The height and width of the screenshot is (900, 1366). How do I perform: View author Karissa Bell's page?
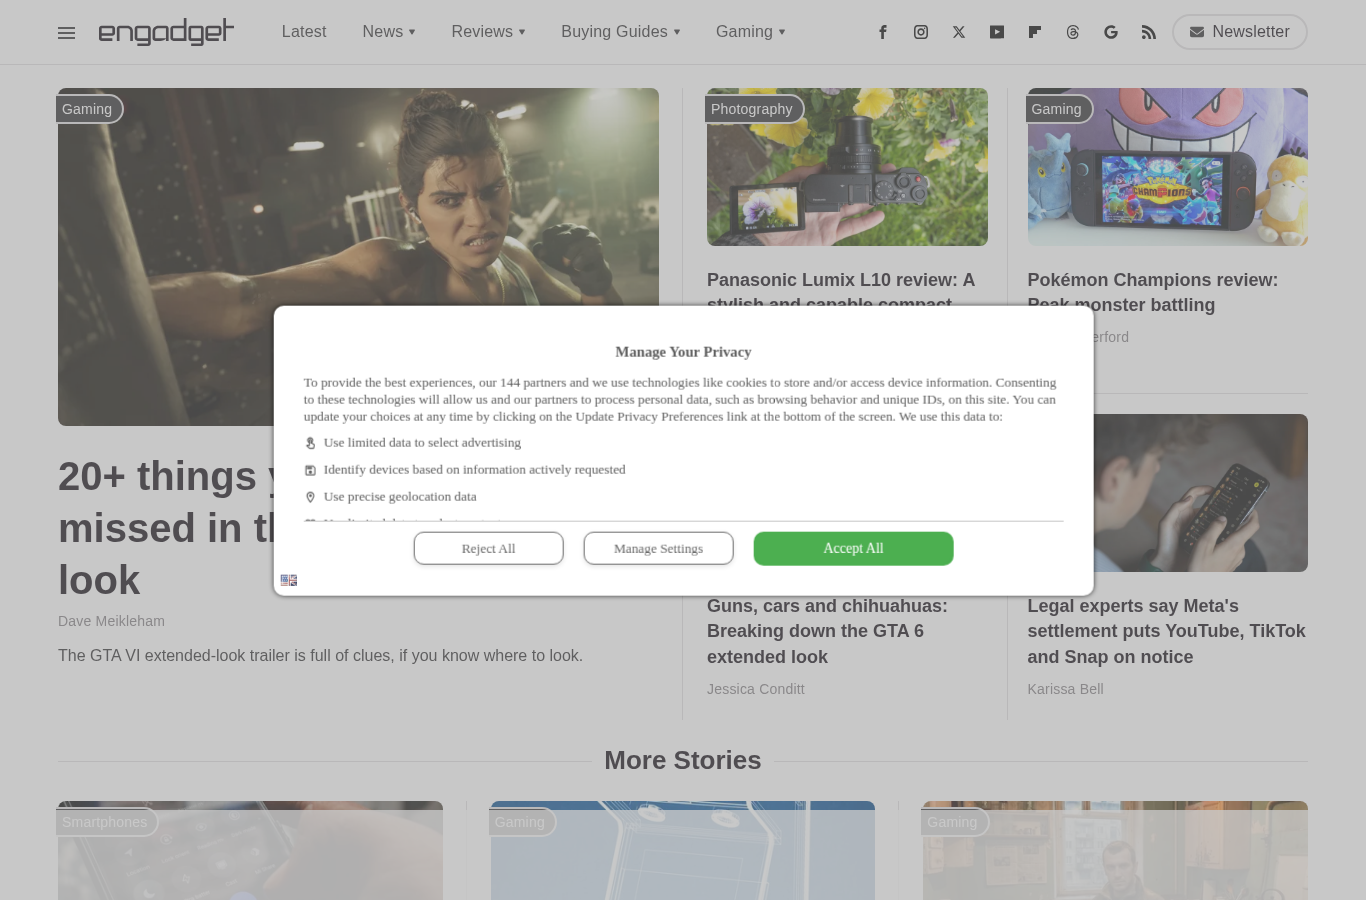click(x=1066, y=689)
